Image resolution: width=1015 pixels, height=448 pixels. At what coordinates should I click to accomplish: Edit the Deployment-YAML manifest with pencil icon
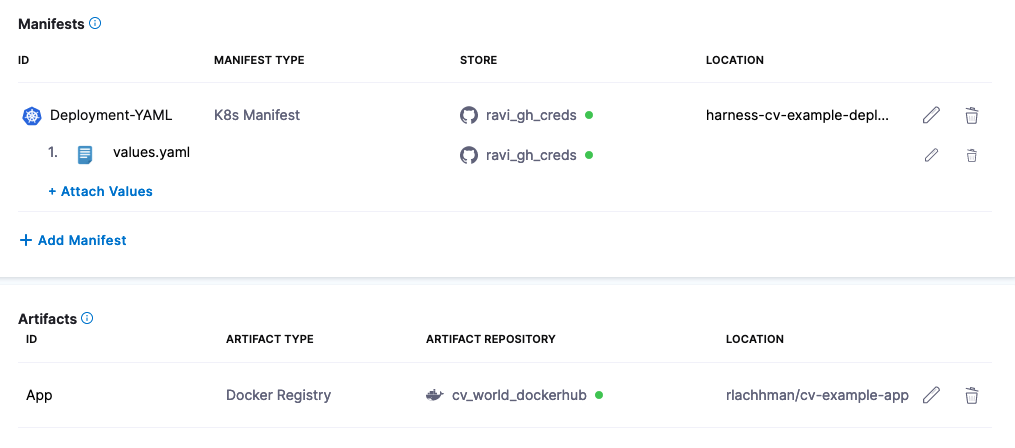(x=931, y=115)
